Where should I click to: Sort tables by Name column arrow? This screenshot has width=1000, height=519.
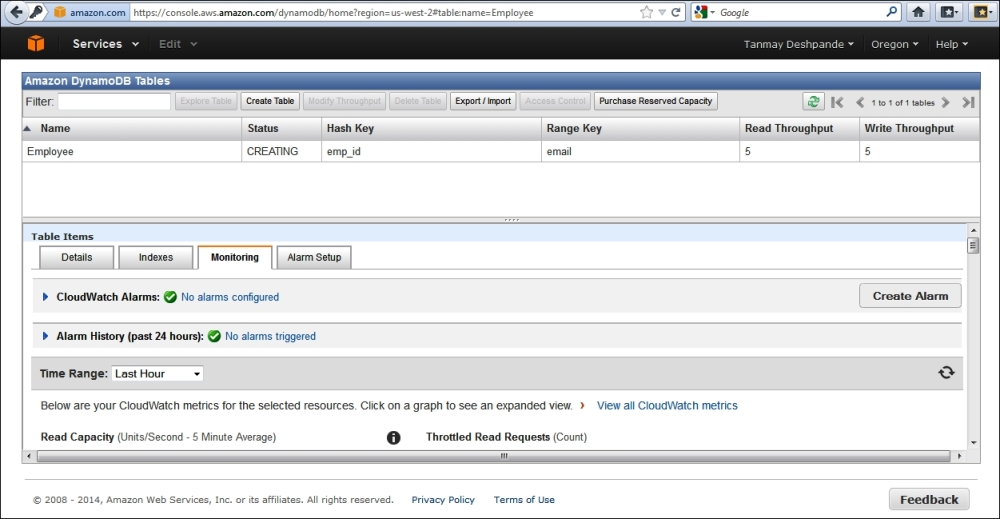27,128
